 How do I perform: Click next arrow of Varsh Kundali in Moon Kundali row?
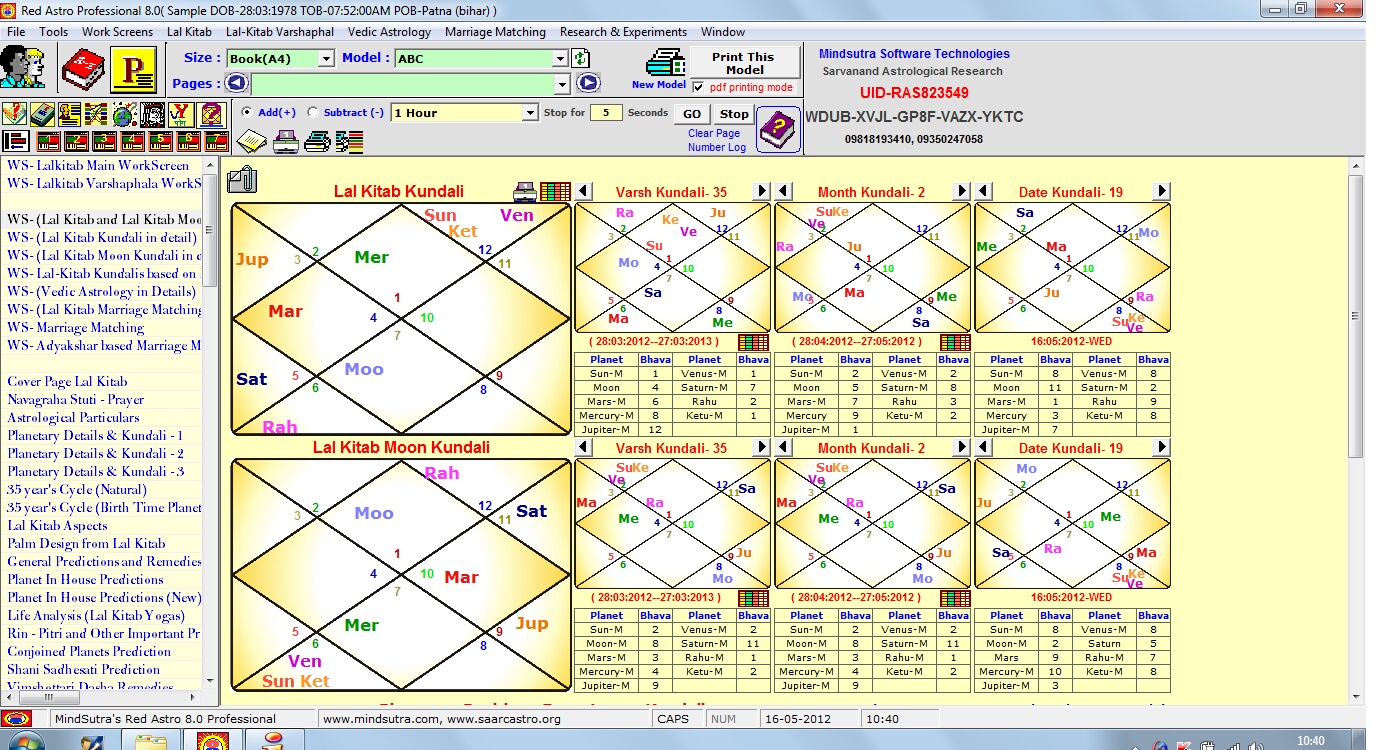(x=762, y=448)
